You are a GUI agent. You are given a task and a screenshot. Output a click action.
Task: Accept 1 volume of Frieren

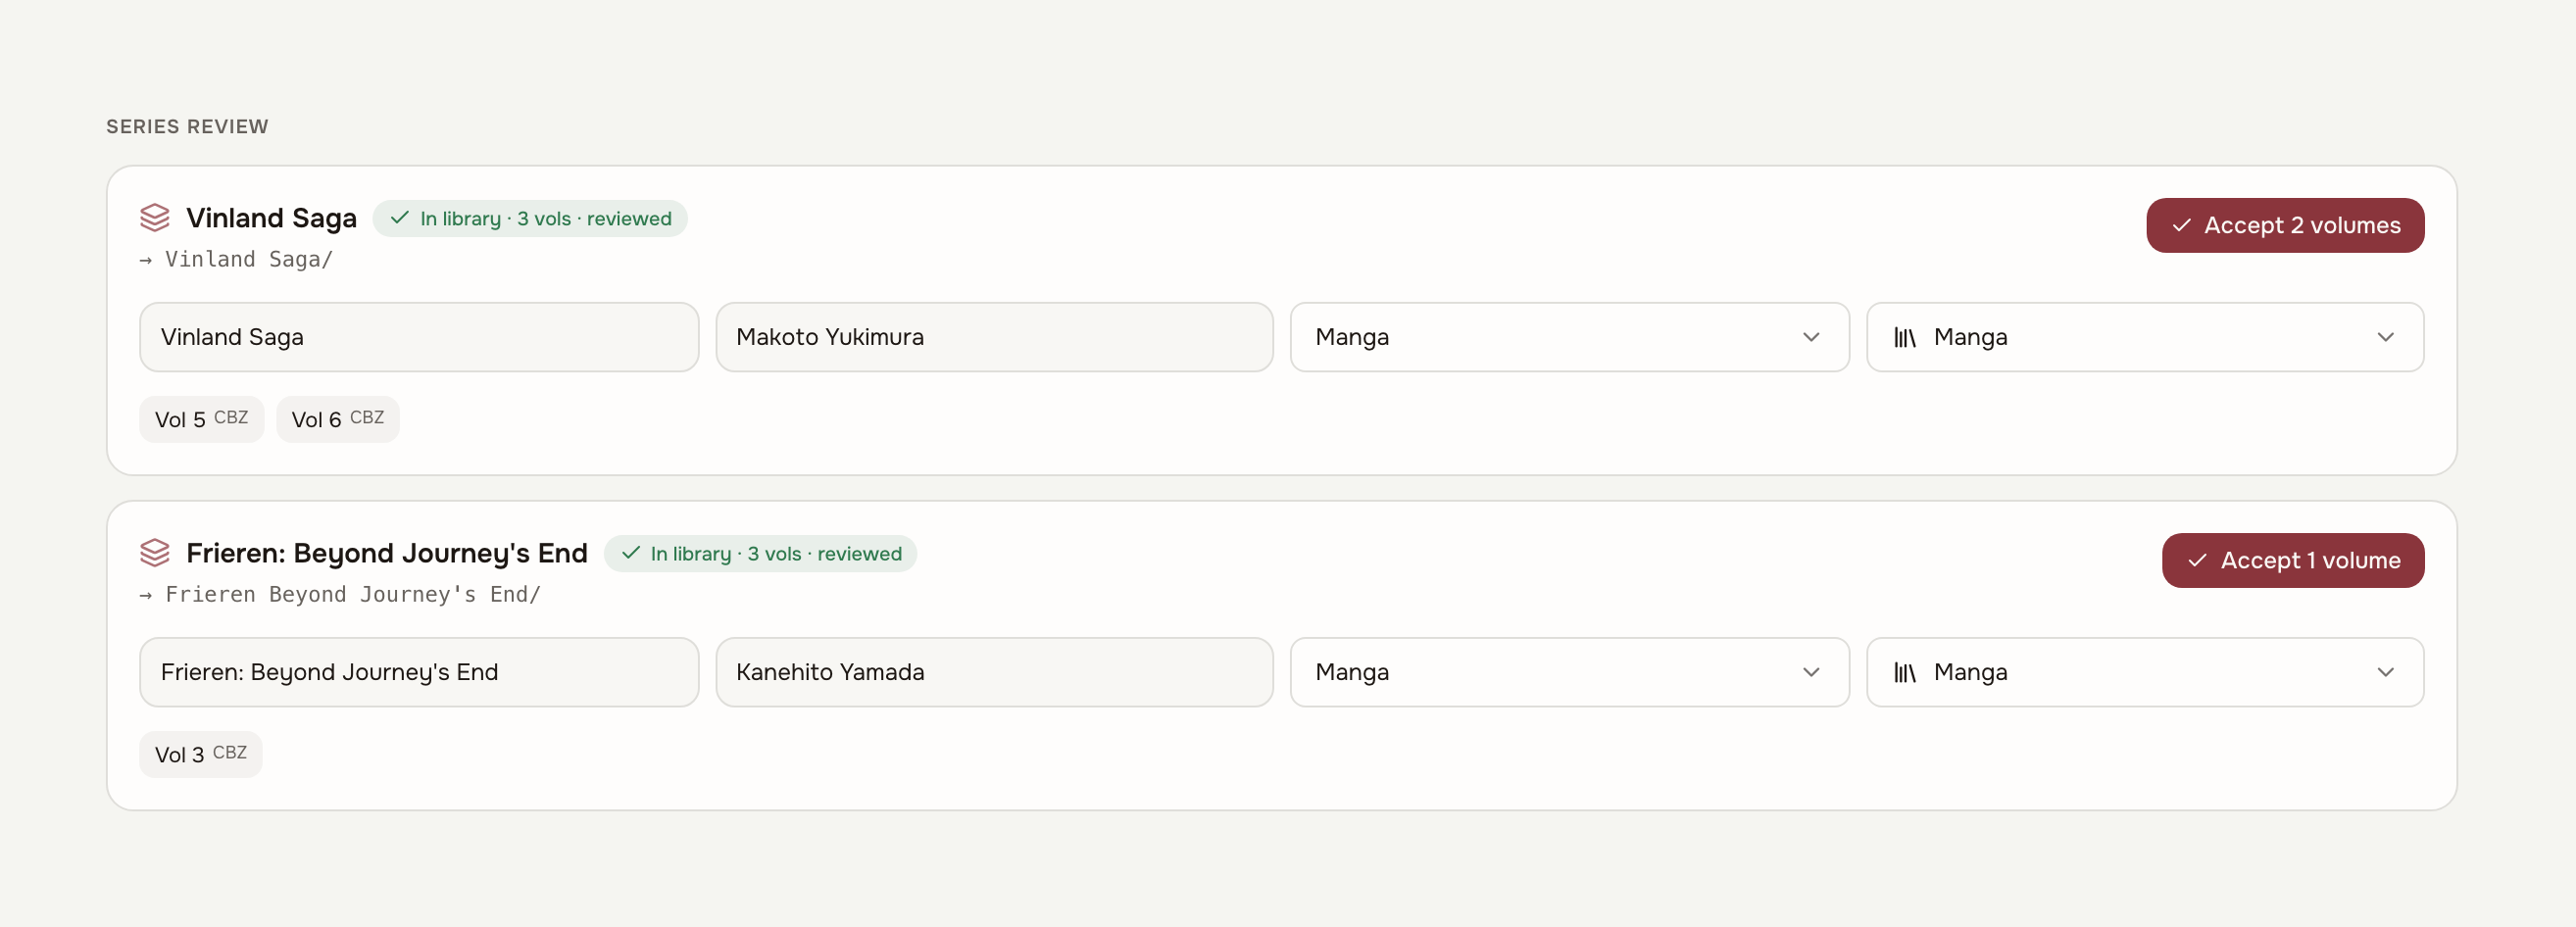2293,560
